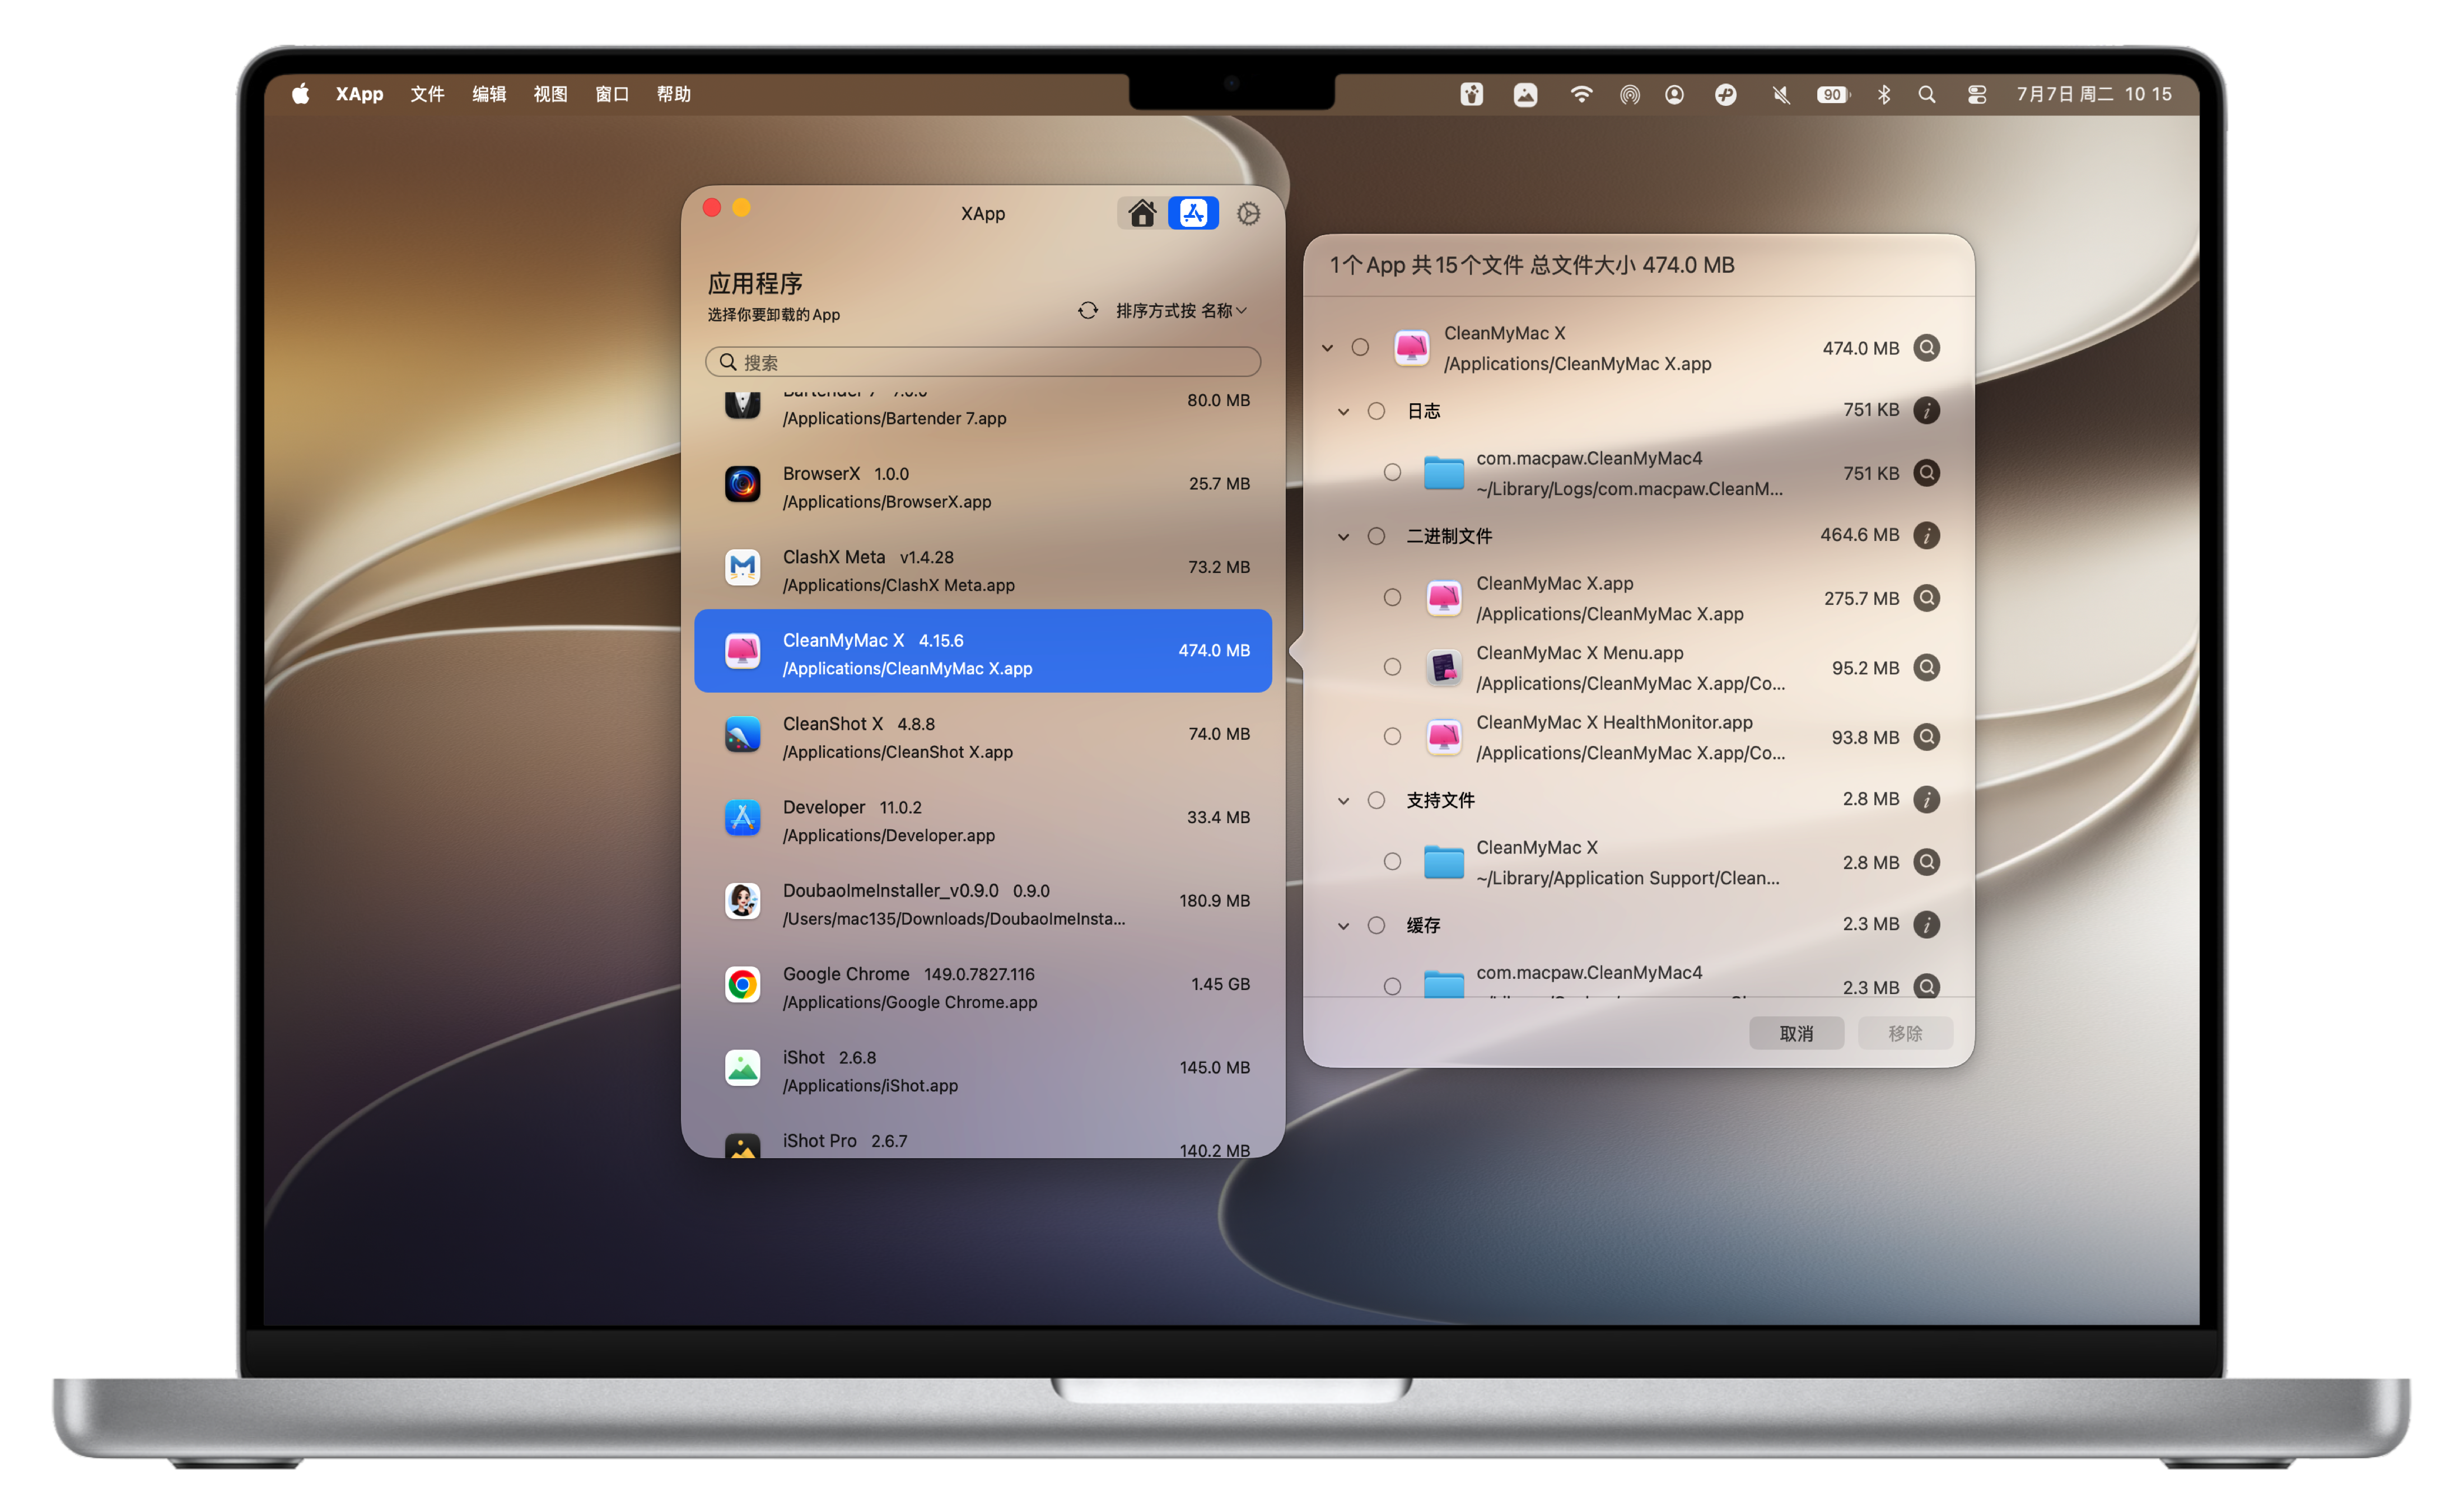
Task: Select the iShot 2.6.8 row
Action: point(983,1068)
